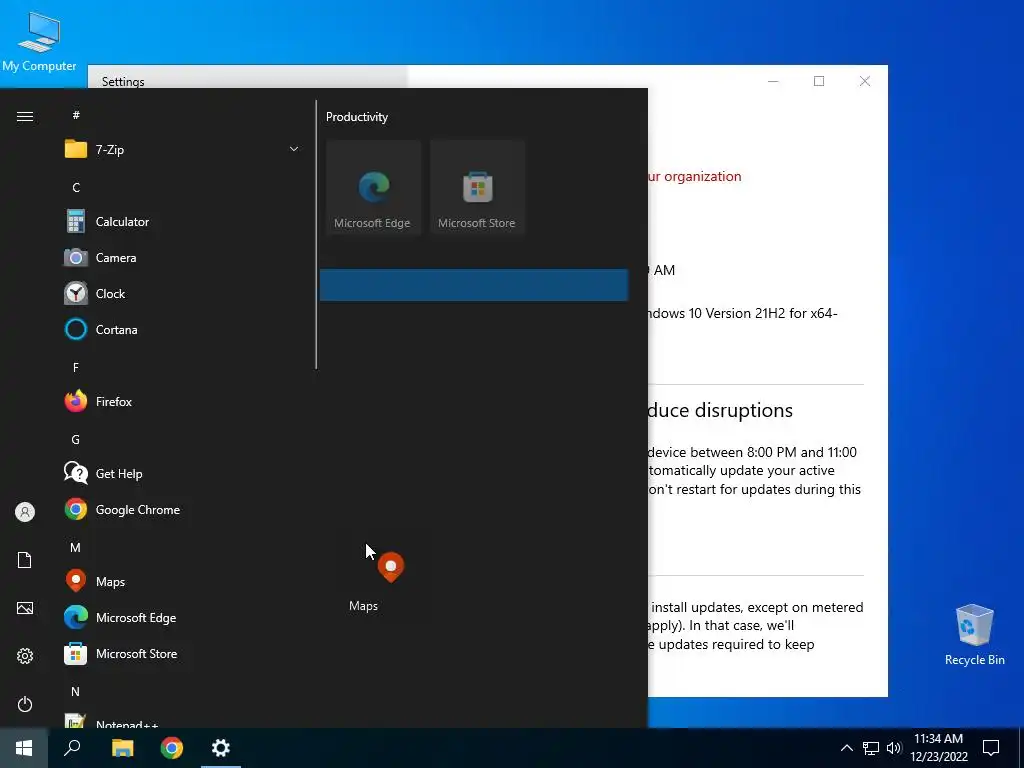
Task: Minimize the Settings window
Action: click(x=773, y=81)
